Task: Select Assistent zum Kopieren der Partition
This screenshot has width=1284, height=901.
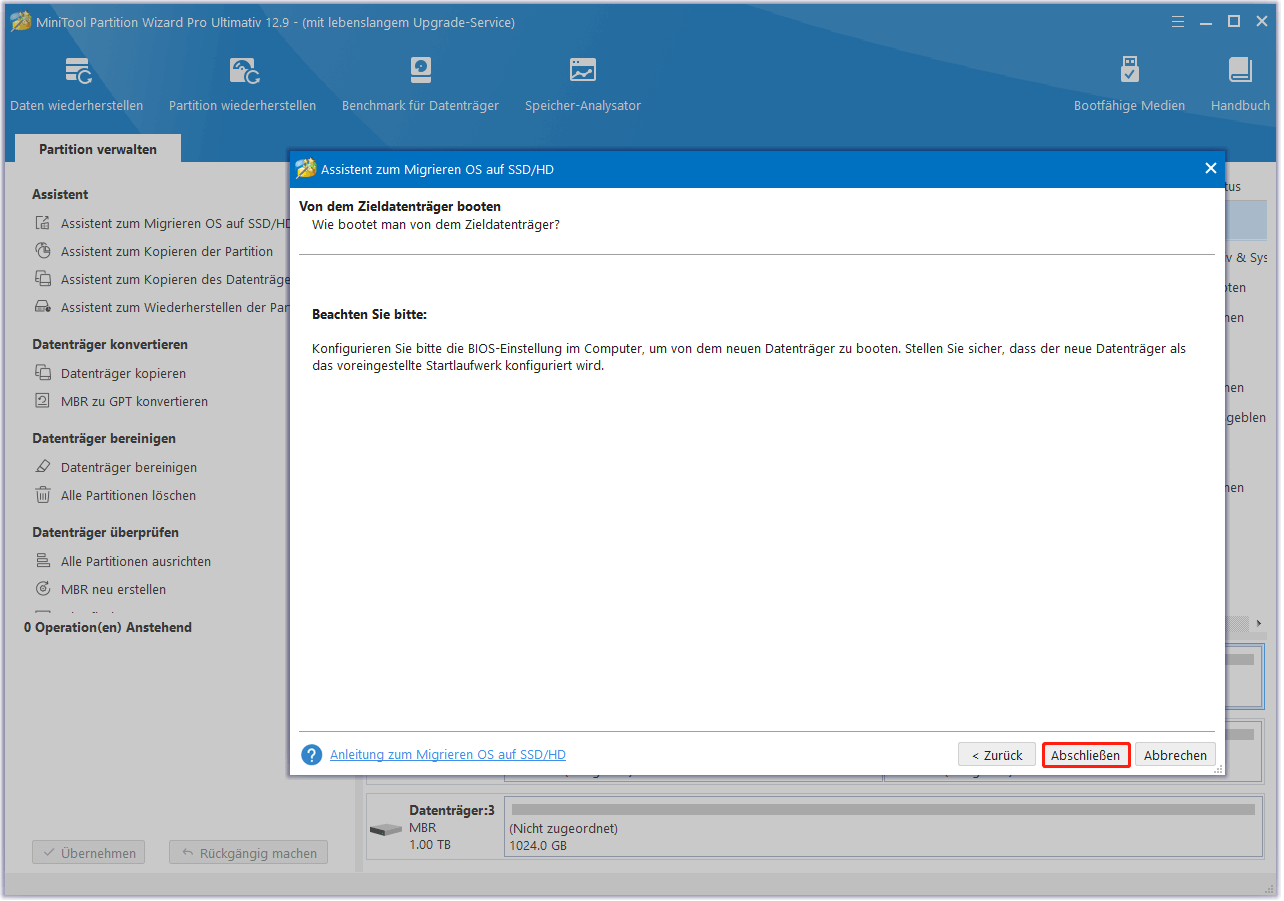Action: pyautogui.click(x=167, y=251)
